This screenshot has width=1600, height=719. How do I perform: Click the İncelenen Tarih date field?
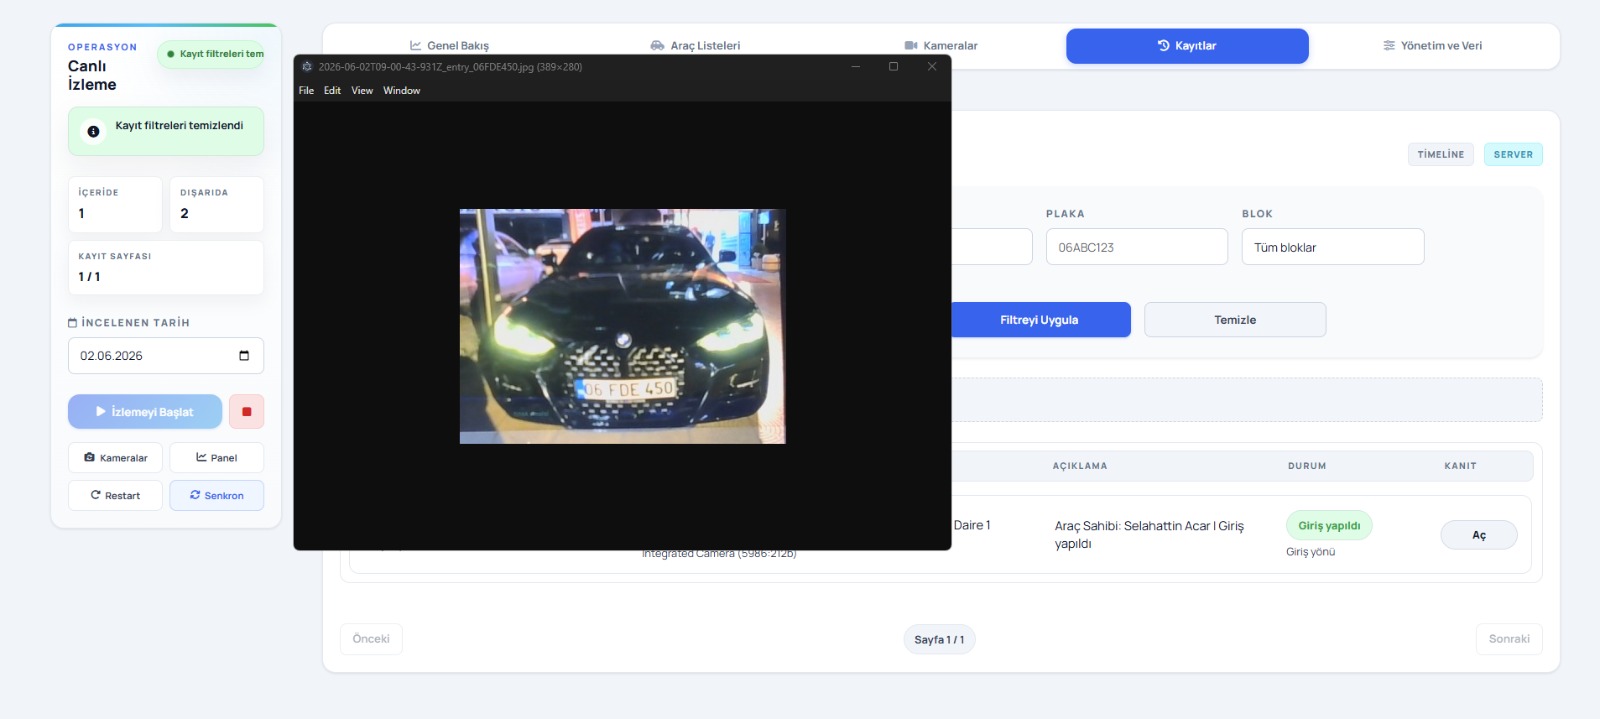pyautogui.click(x=166, y=356)
